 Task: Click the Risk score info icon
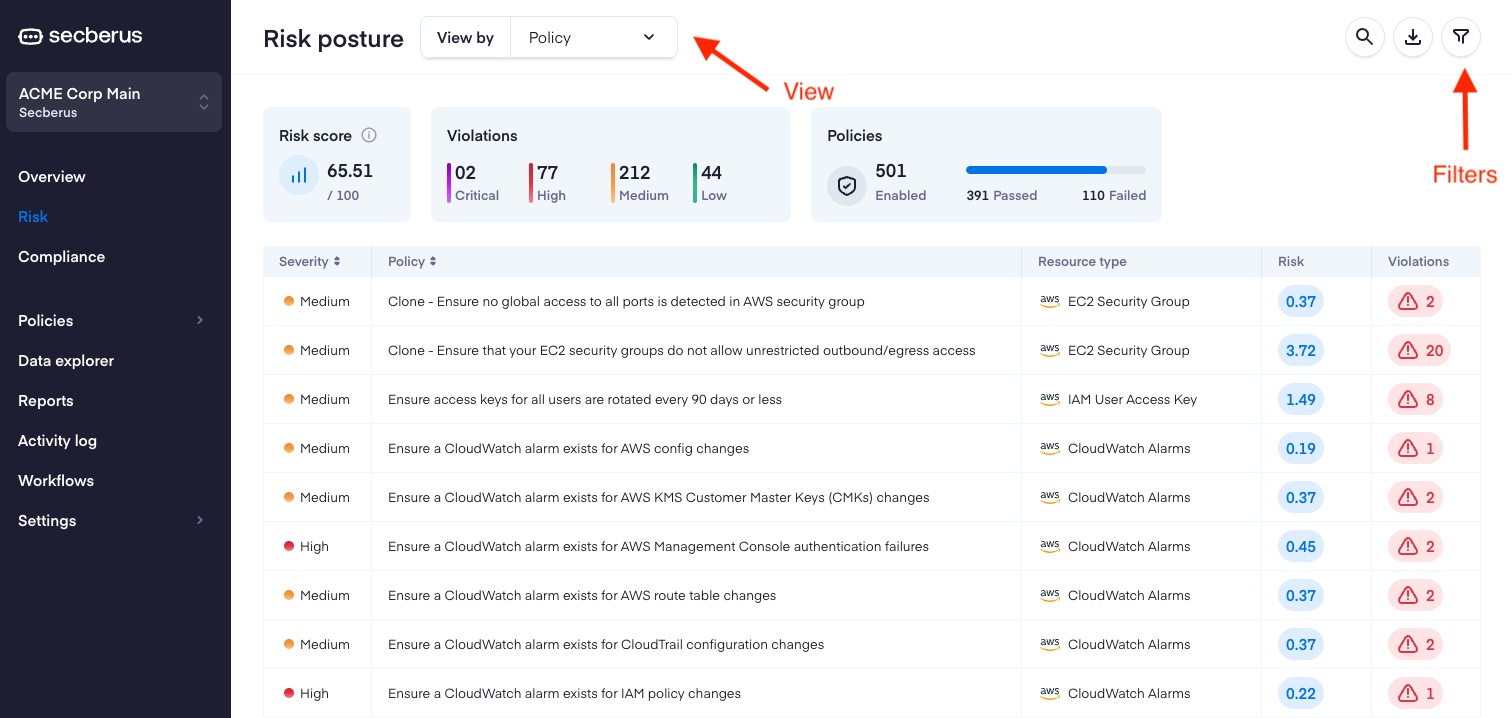(369, 135)
